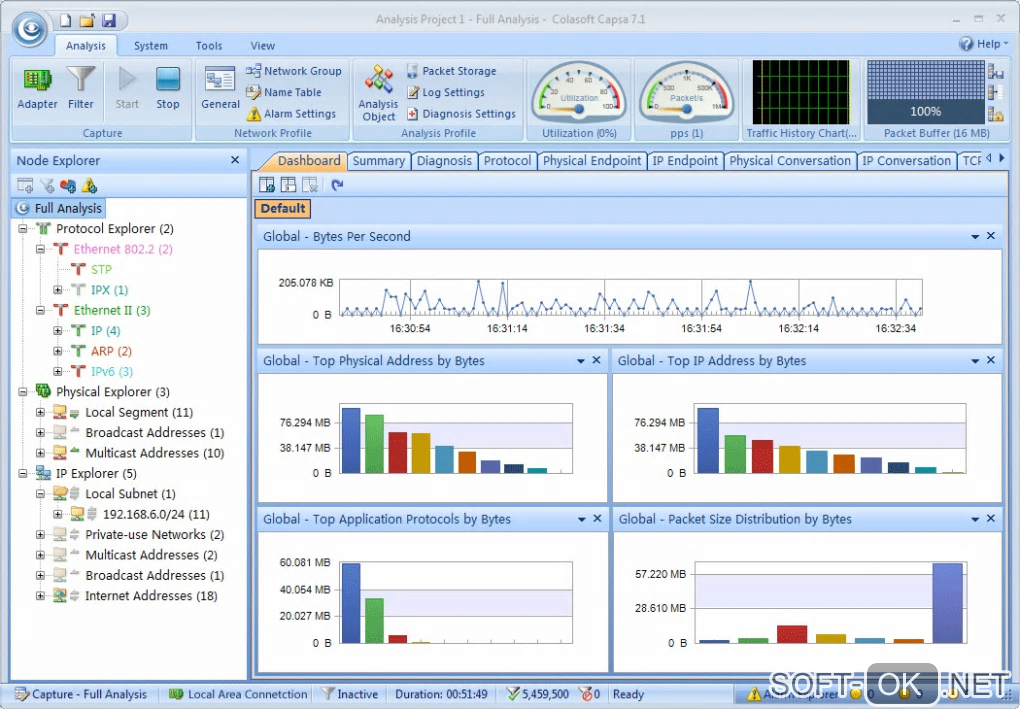
Task: Click the Node Explorer filter toolbar icon
Action: 47,186
